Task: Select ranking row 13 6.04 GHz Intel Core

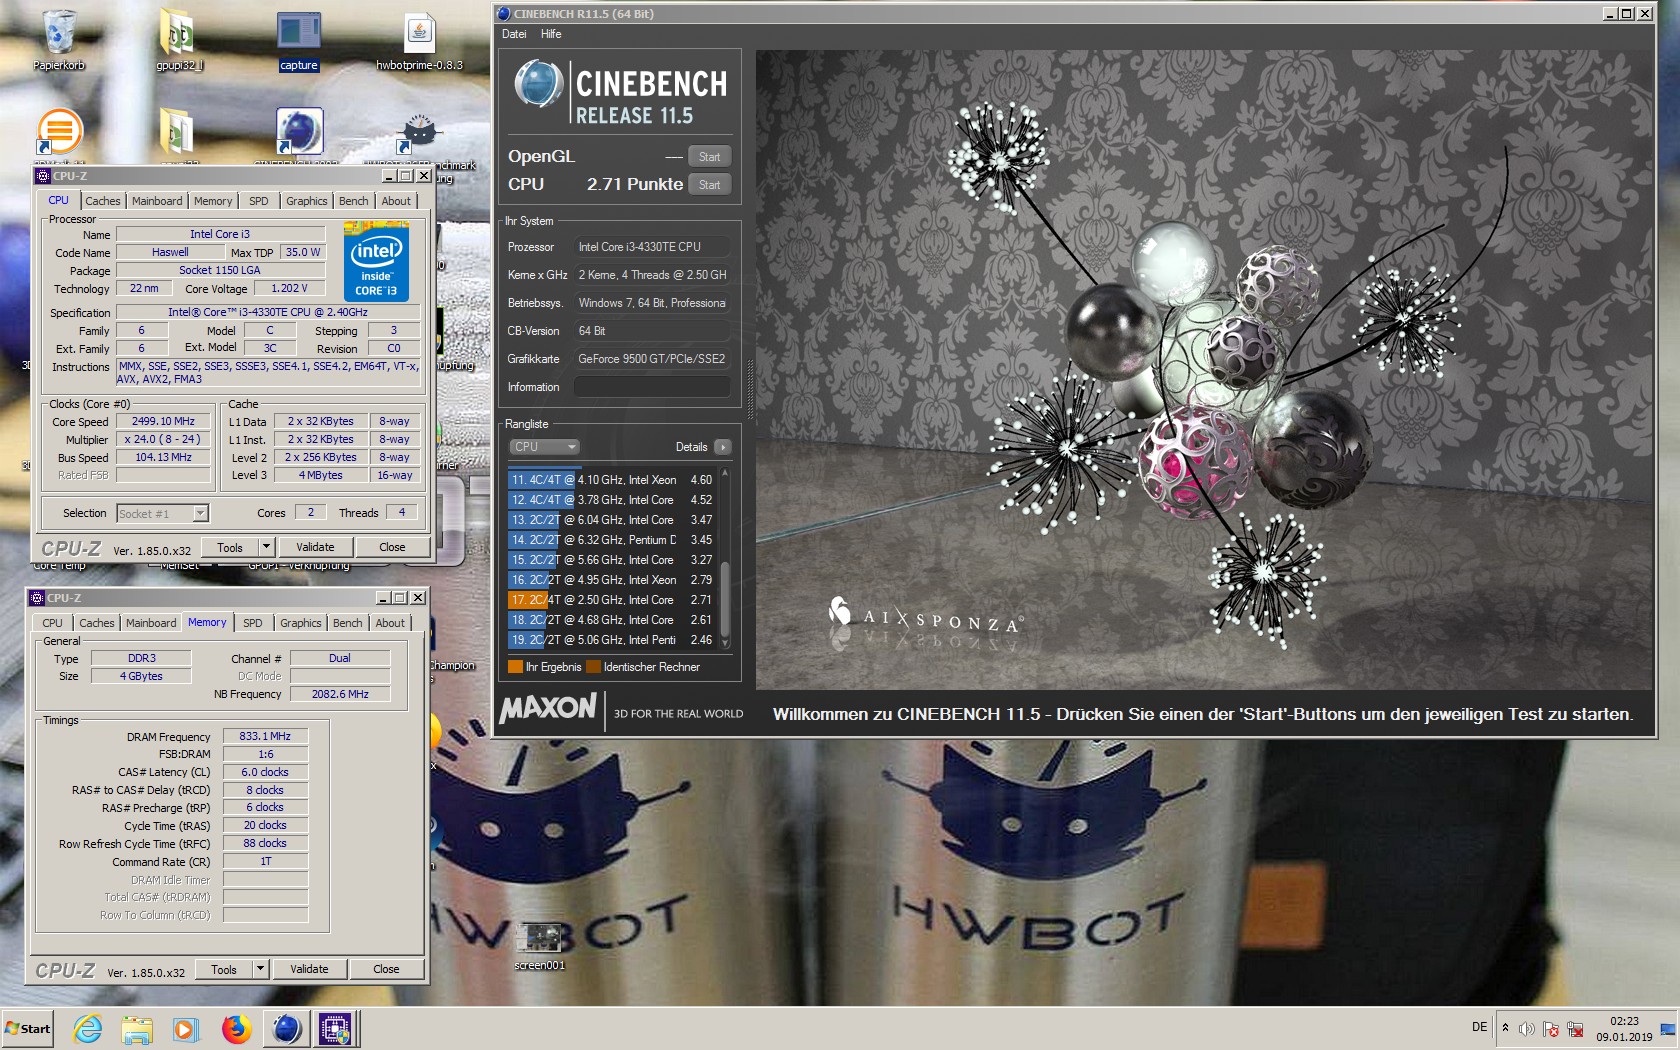Action: 613,520
